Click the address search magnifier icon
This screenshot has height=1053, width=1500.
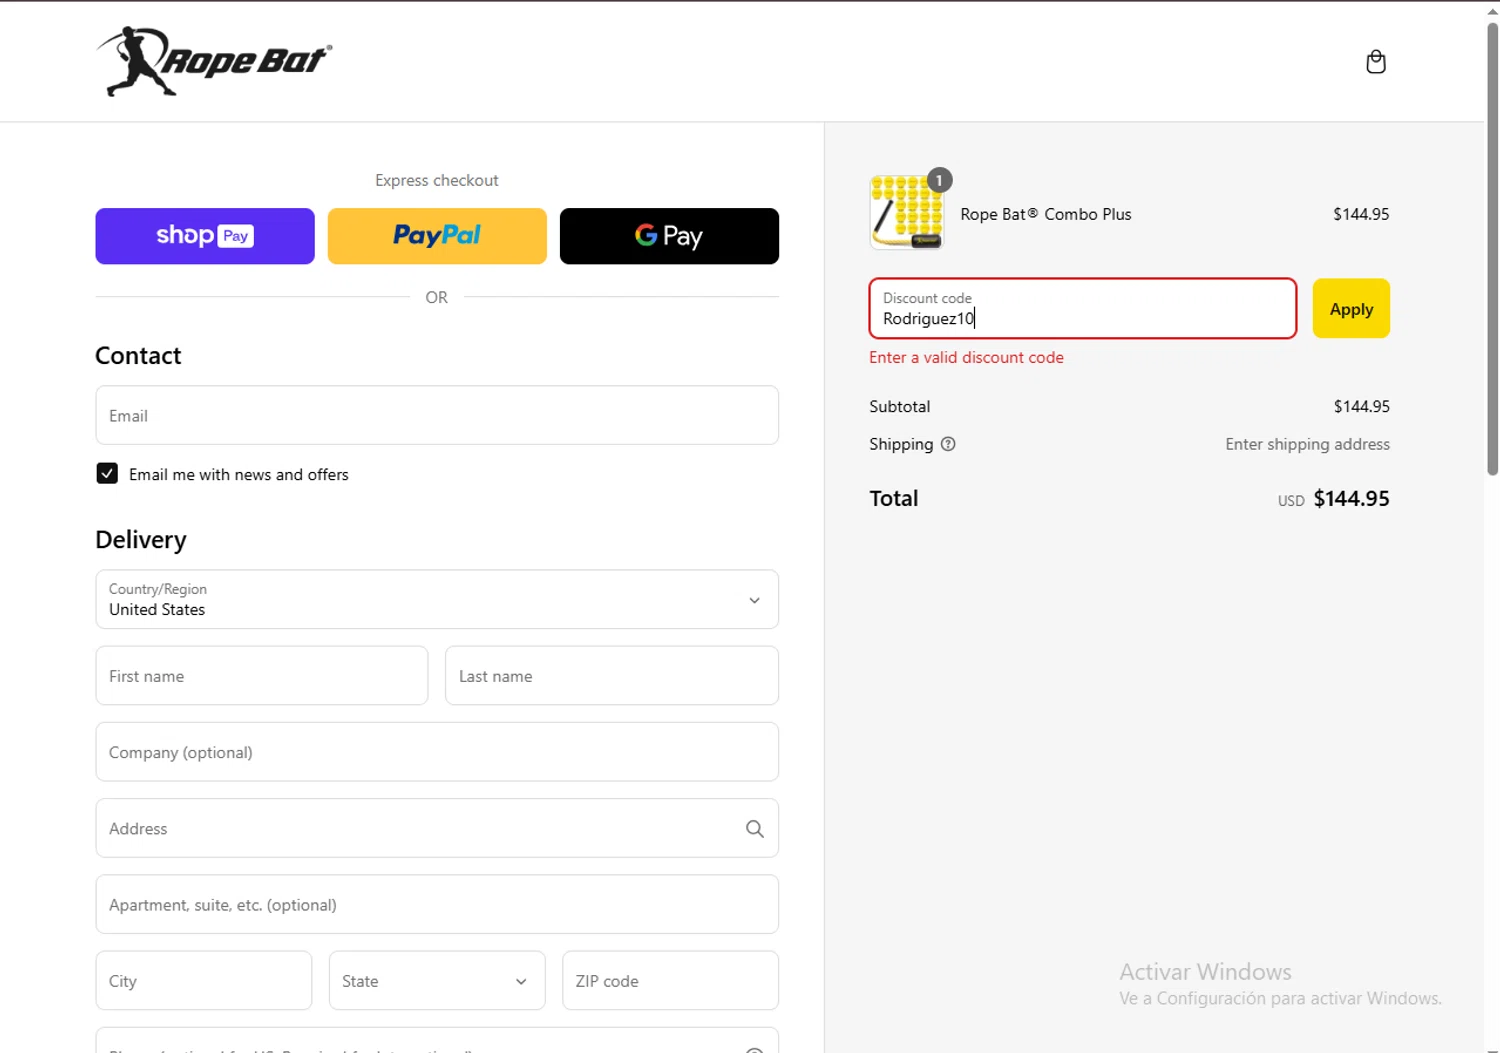click(755, 828)
